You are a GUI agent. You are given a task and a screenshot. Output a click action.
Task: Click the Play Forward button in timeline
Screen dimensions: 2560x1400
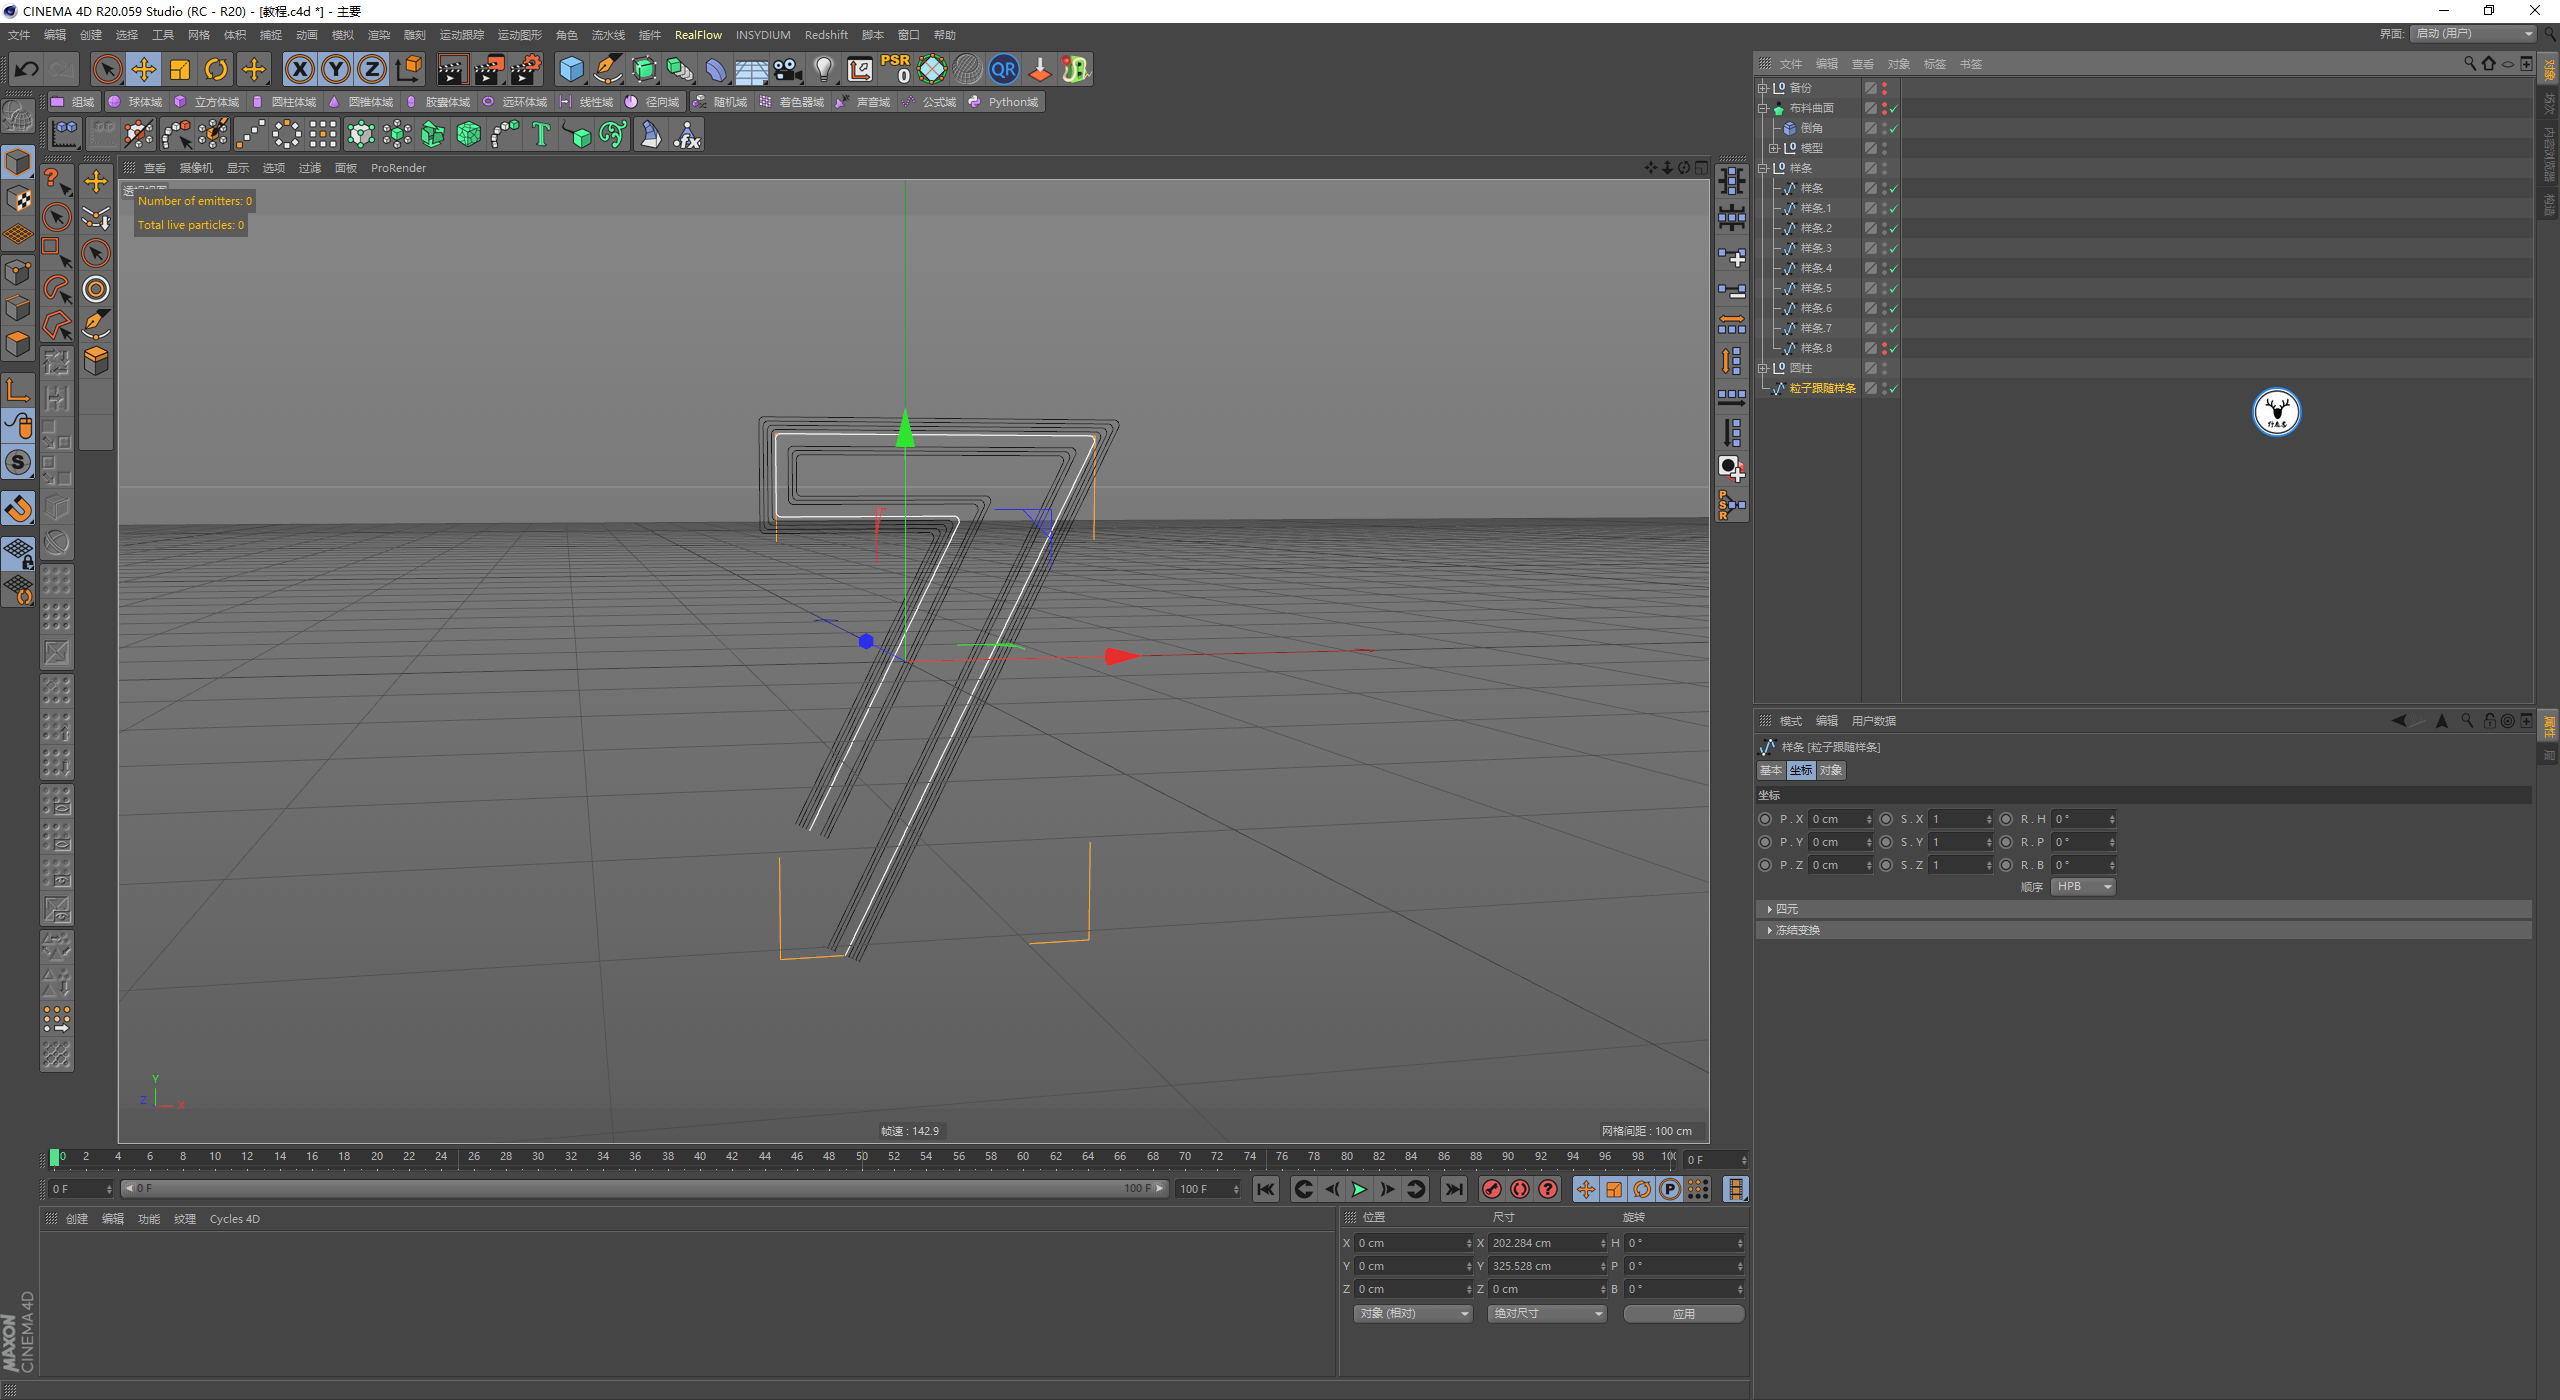[1360, 1190]
